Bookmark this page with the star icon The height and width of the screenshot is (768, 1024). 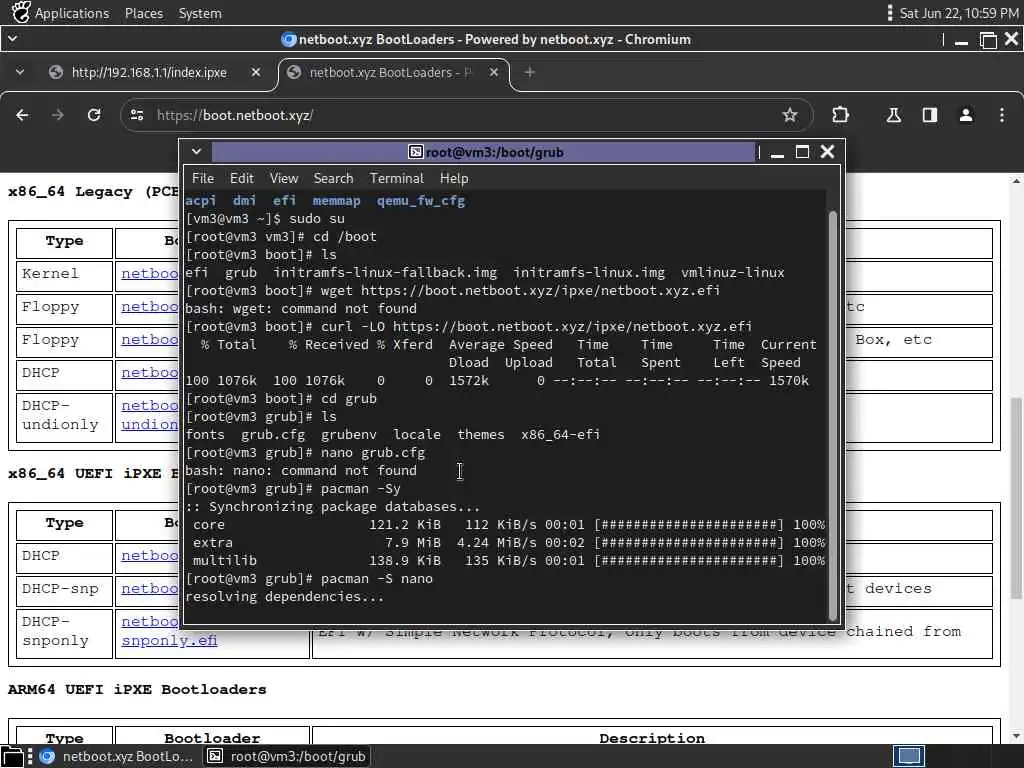790,115
